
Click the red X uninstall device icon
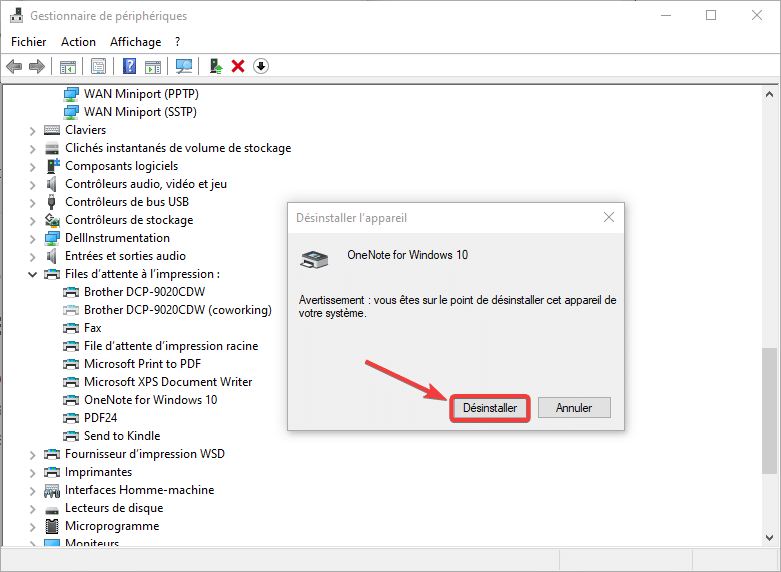(238, 66)
